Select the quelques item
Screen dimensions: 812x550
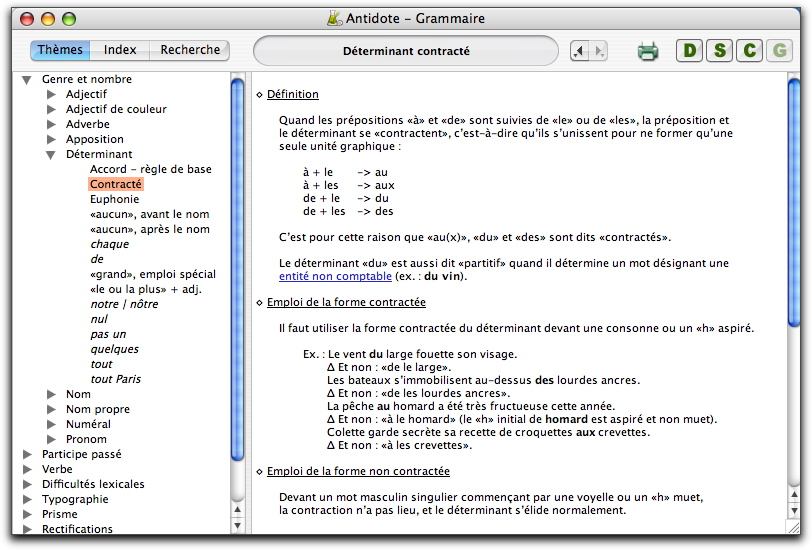pos(114,350)
